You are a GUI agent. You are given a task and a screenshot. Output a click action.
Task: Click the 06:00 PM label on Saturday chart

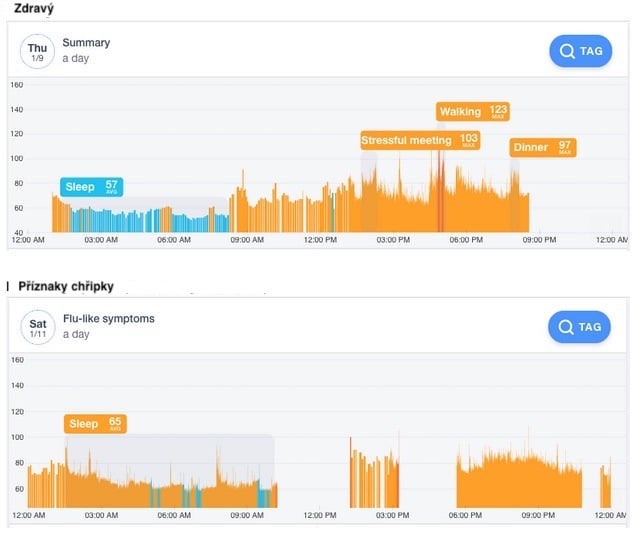coord(465,515)
